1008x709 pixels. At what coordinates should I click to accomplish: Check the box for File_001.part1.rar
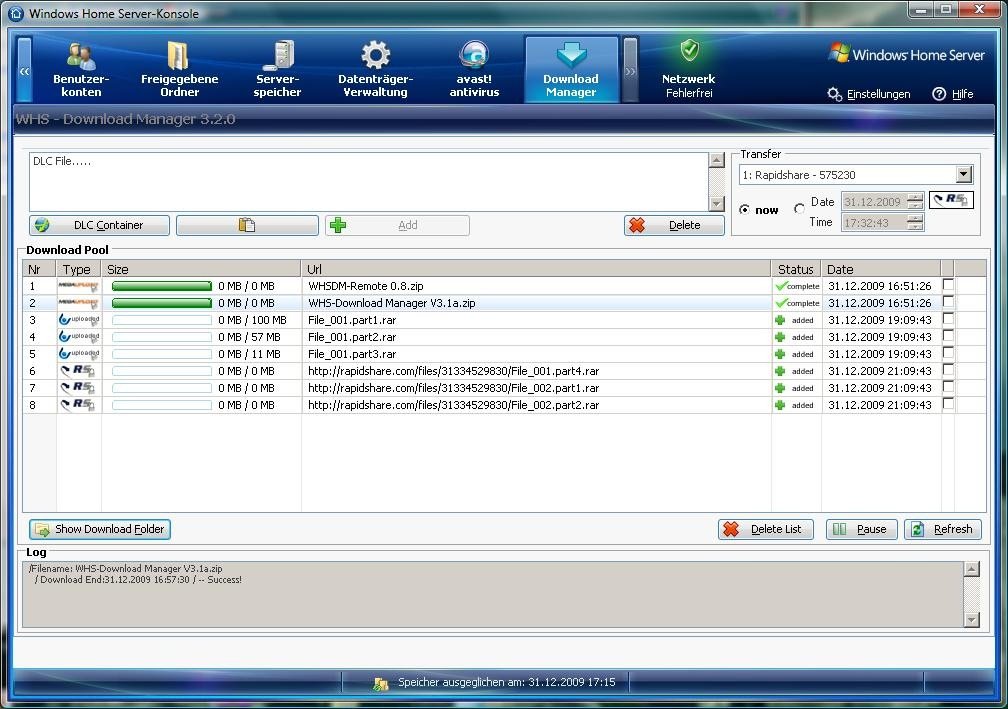pos(948,319)
